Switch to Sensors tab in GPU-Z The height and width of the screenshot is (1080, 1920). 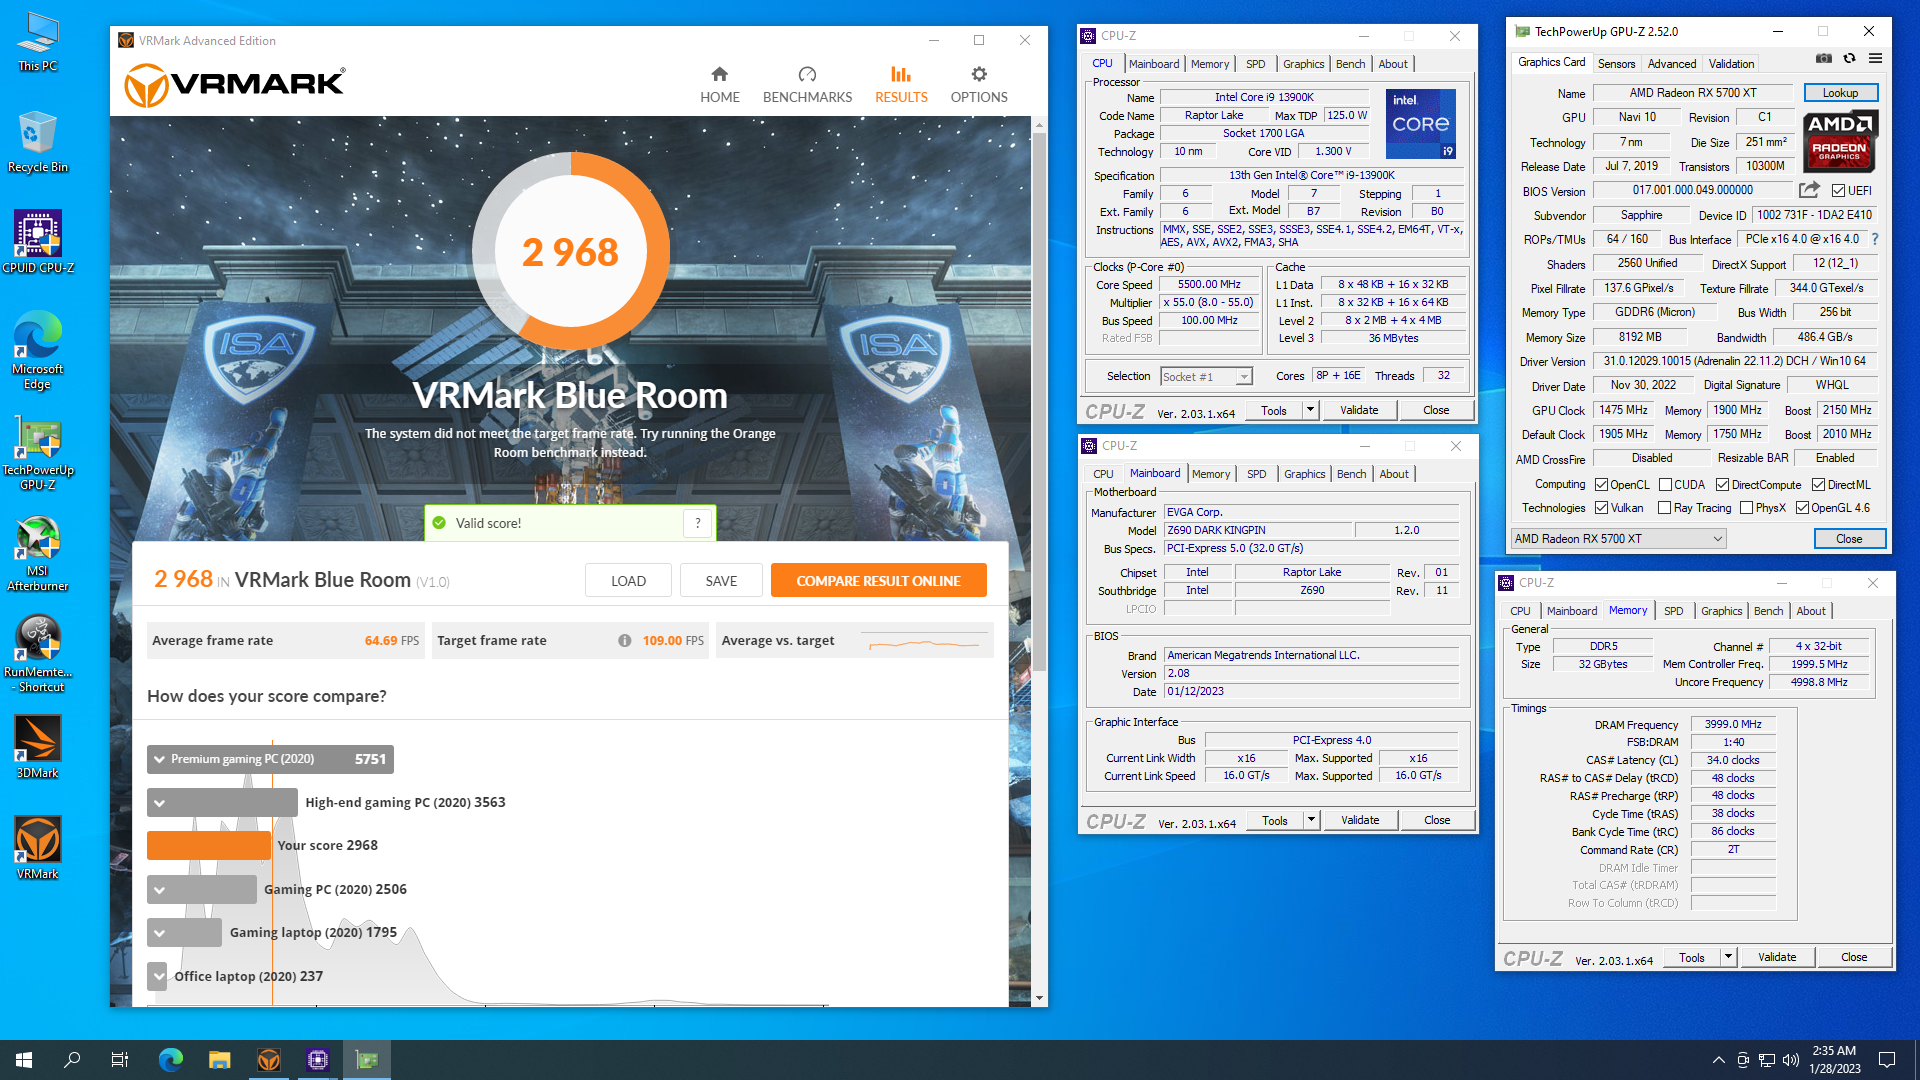click(x=1616, y=64)
